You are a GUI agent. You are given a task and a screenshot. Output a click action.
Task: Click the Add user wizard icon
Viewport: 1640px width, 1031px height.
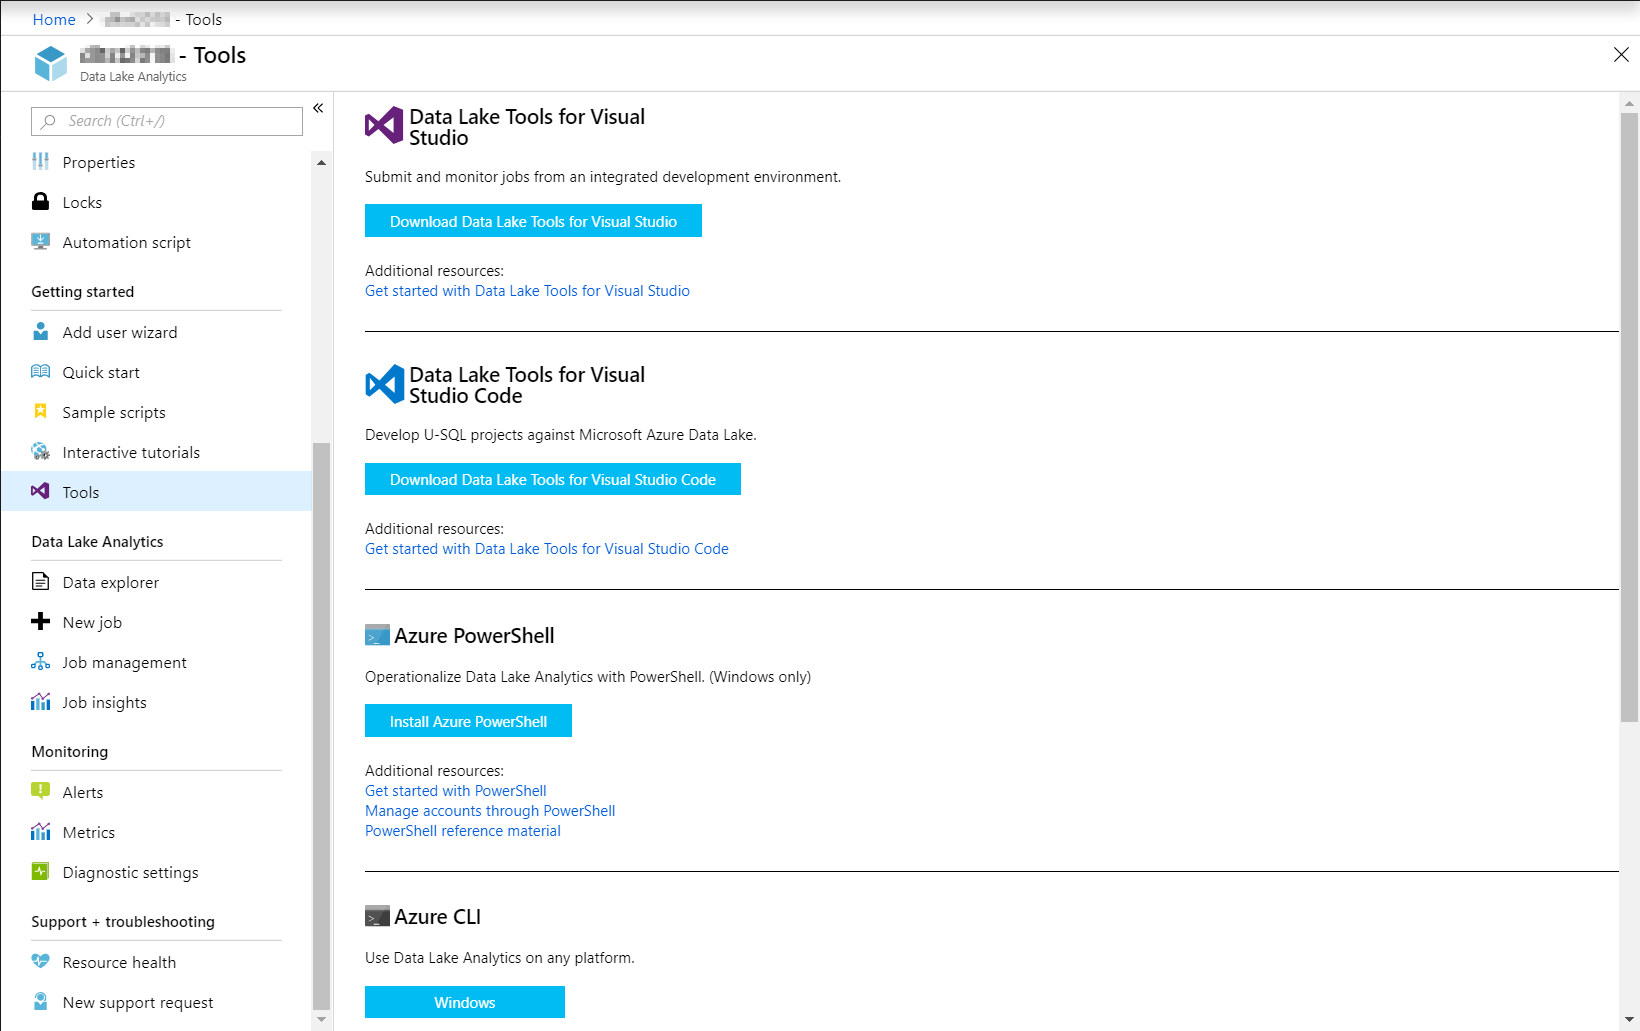coord(40,331)
